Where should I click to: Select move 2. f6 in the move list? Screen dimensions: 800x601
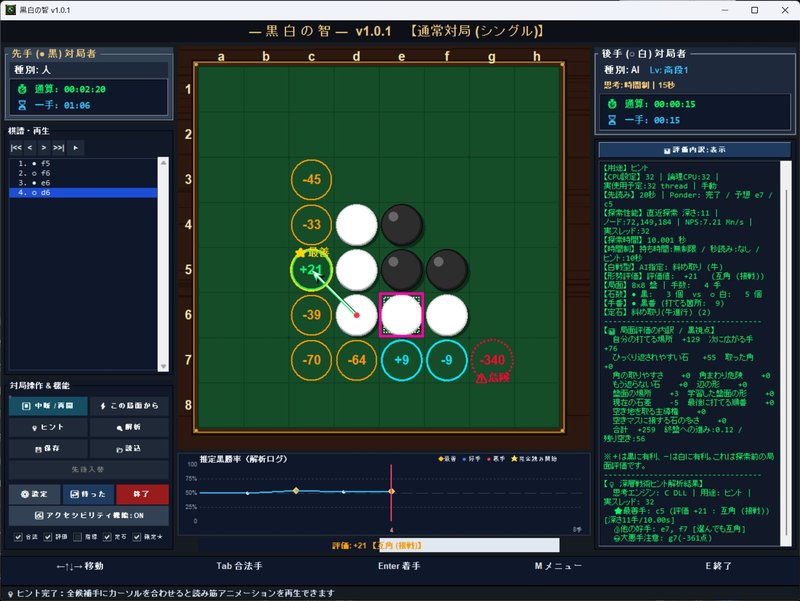[x=83, y=173]
